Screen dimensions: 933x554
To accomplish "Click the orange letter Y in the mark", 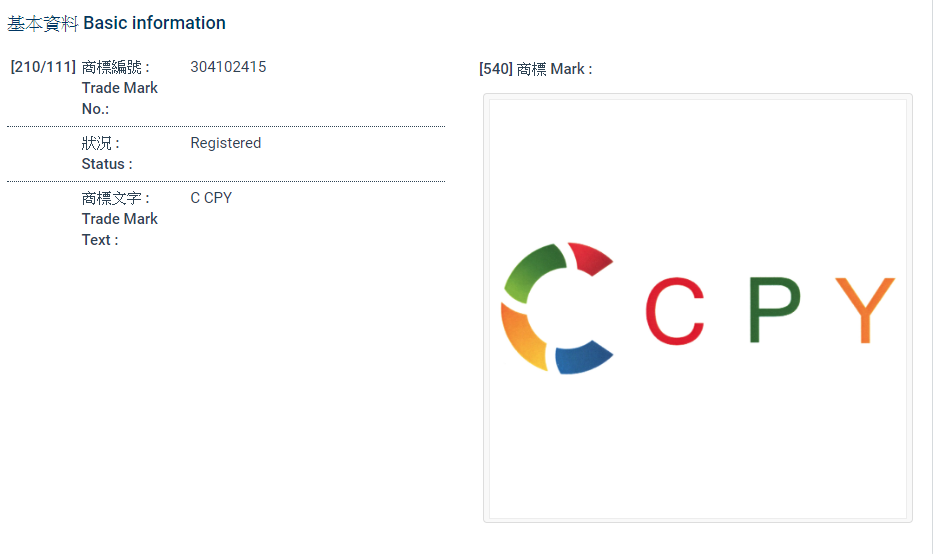I will pyautogui.click(x=865, y=309).
